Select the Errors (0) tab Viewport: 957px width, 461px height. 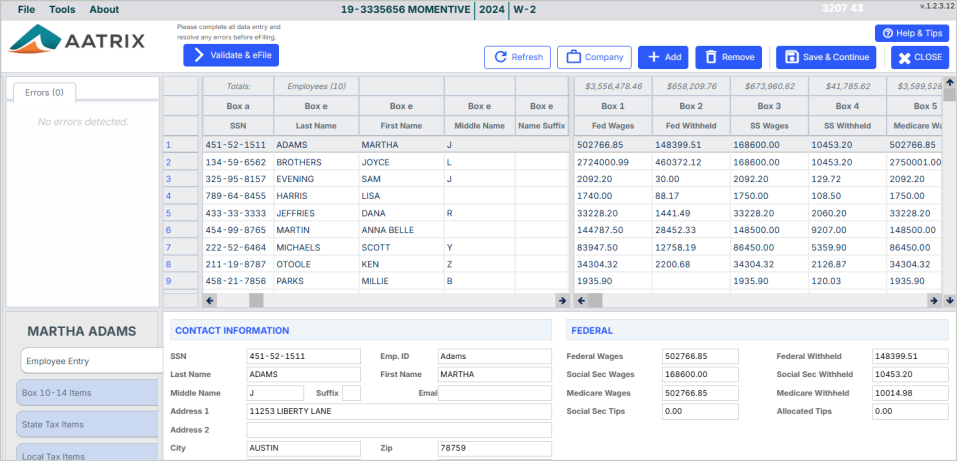tap(44, 92)
